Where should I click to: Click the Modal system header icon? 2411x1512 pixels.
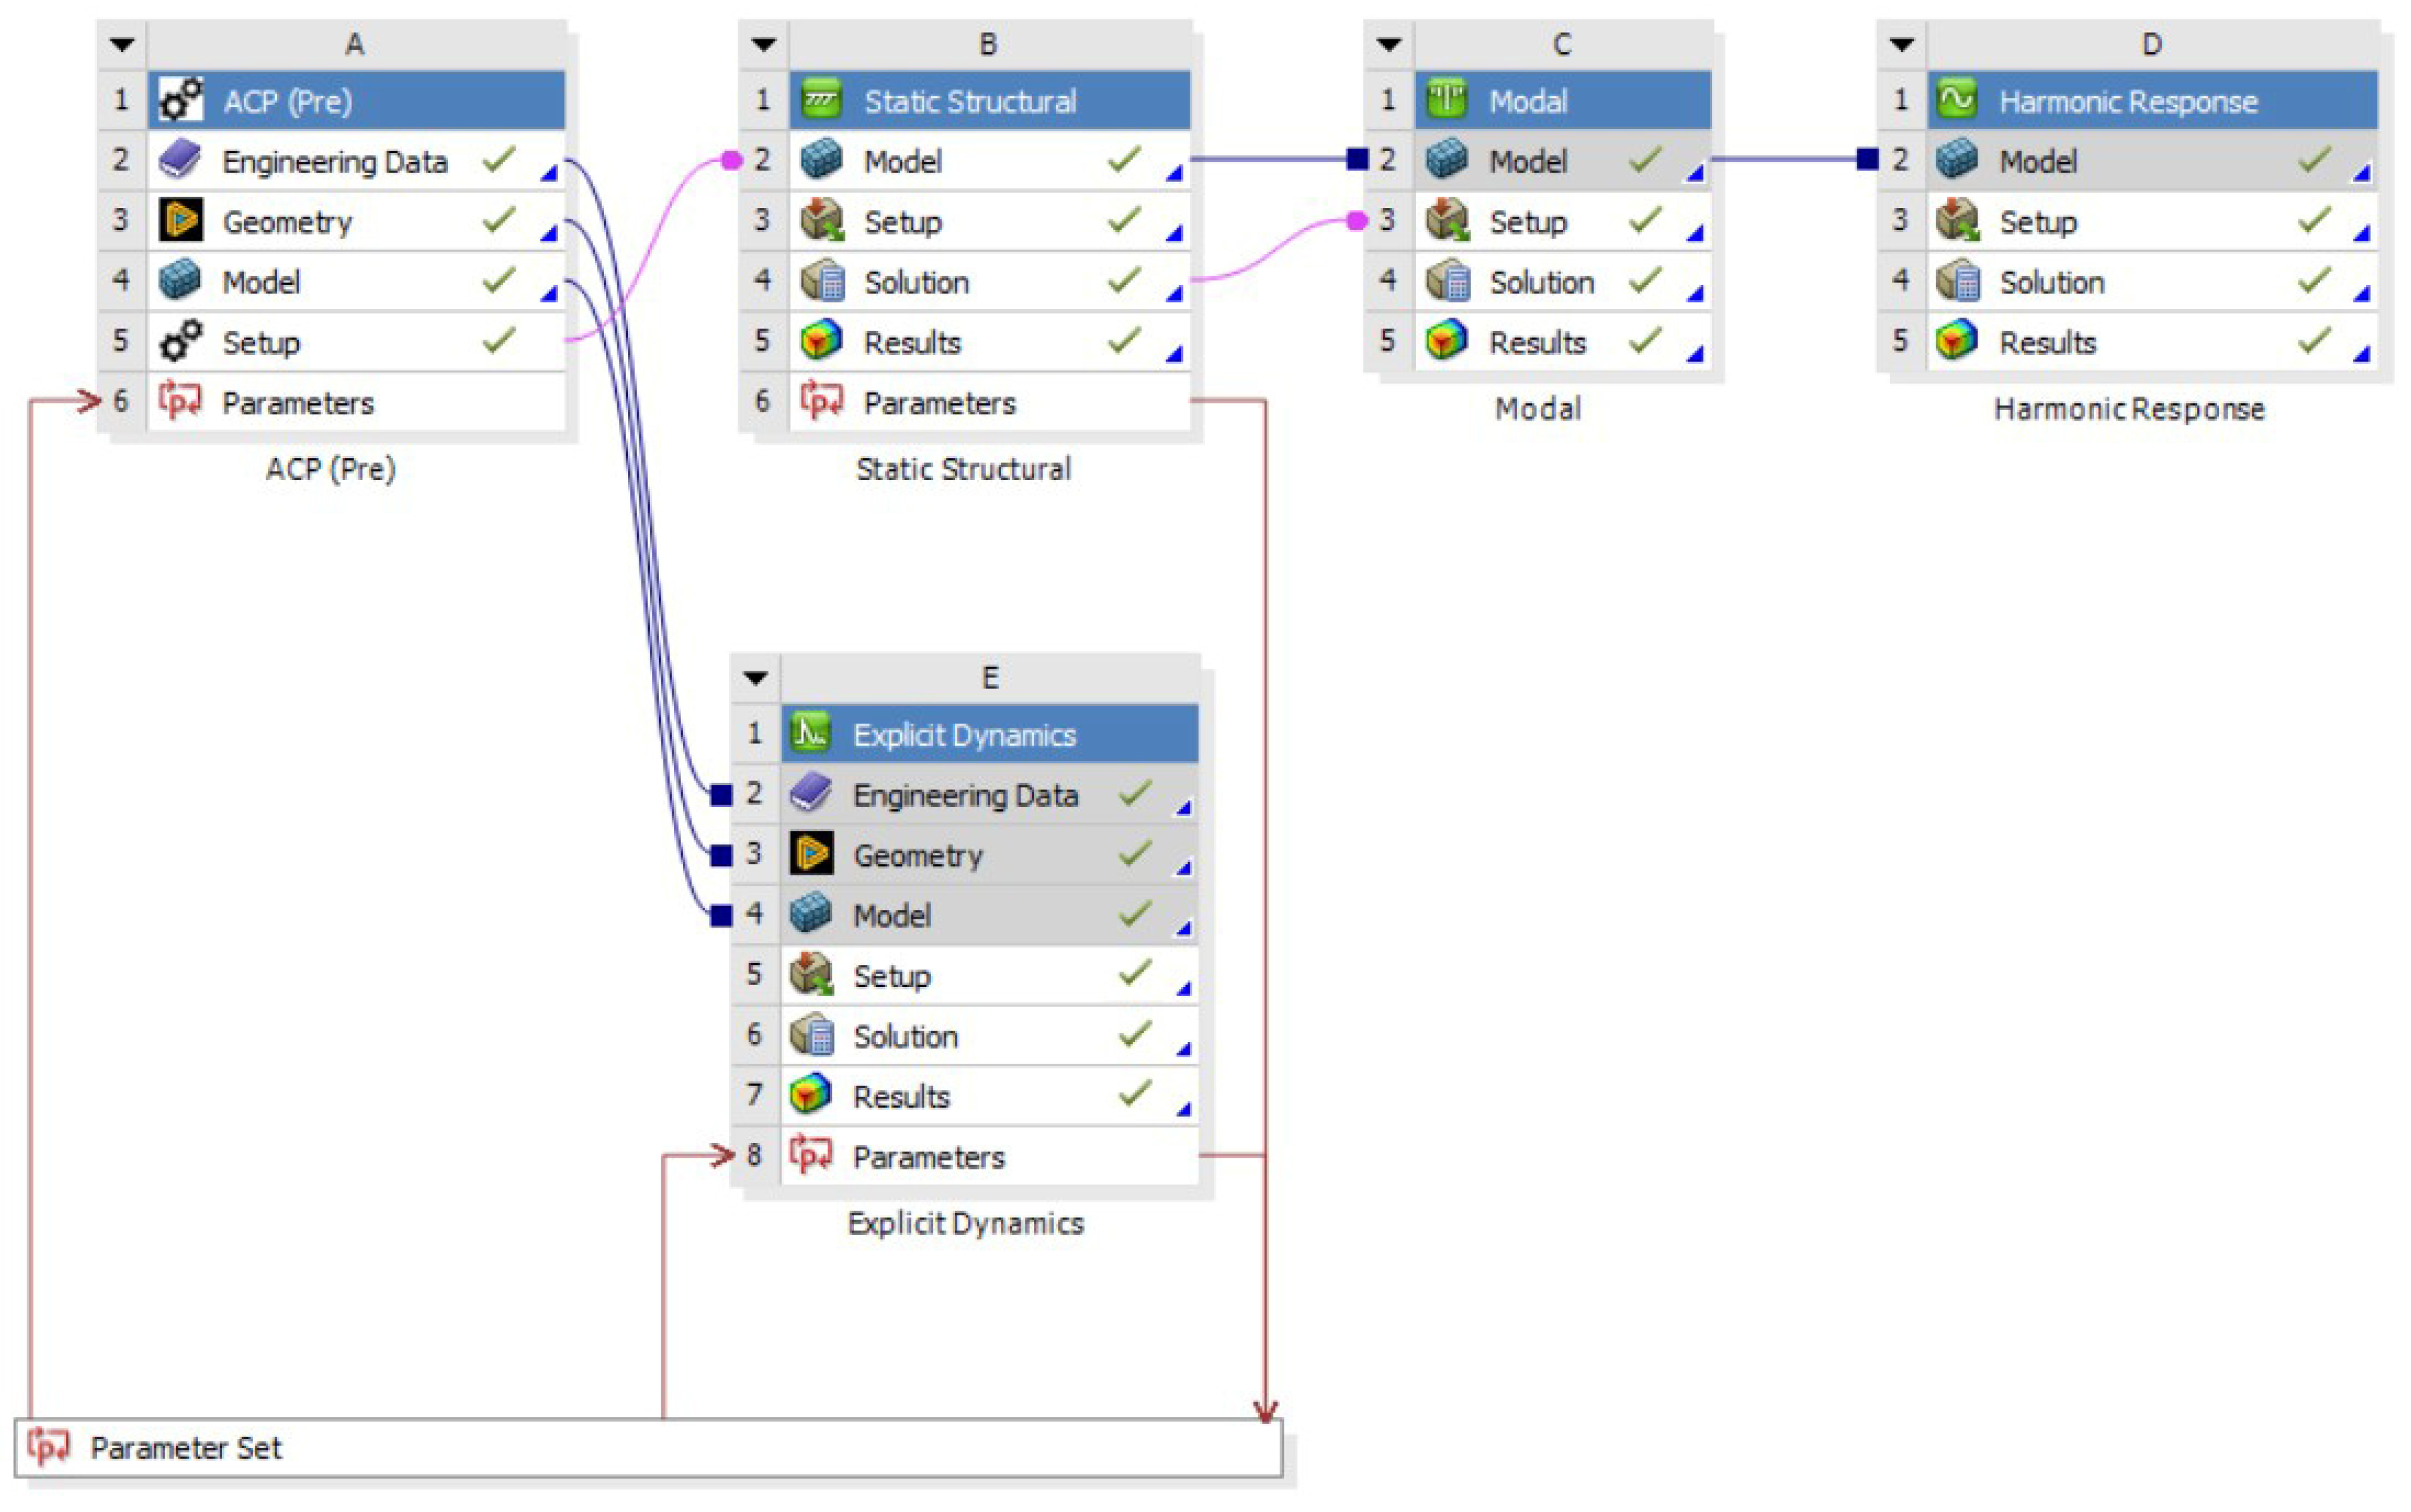[1446, 100]
